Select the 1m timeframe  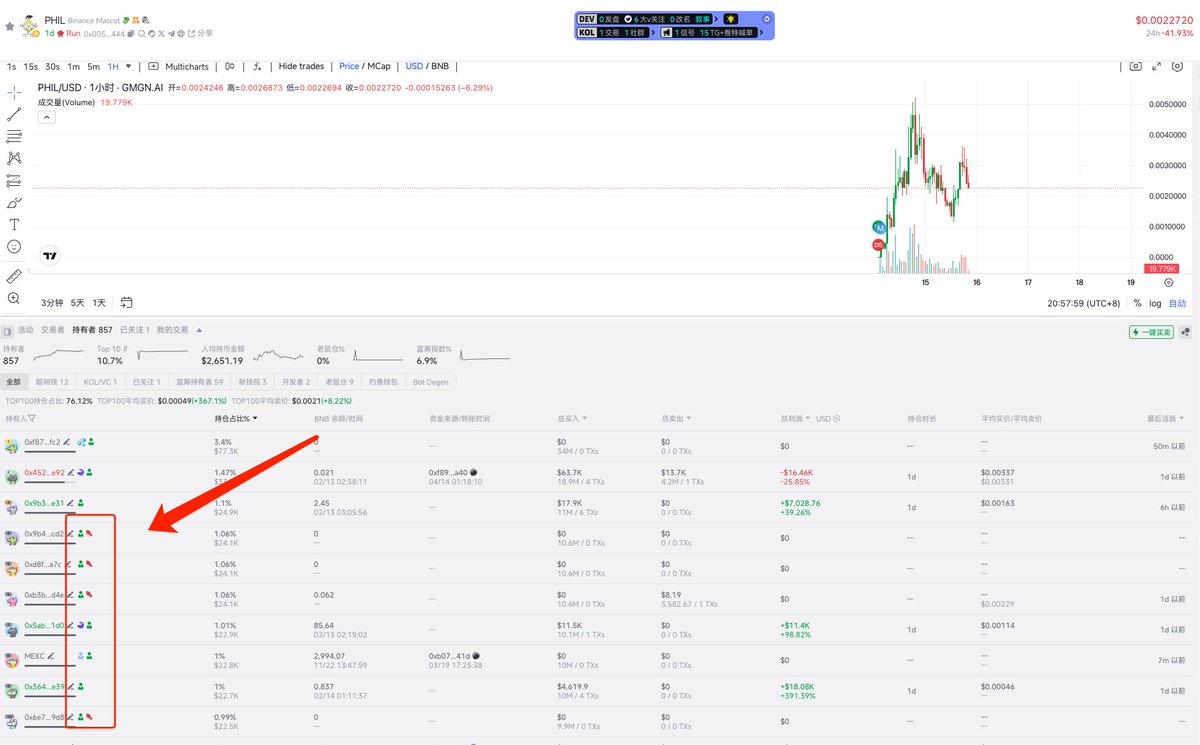click(73, 66)
